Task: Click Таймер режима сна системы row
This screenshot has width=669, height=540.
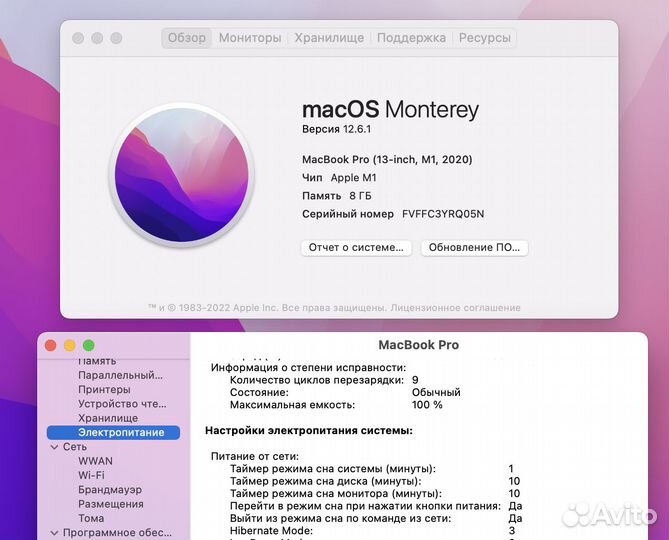Action: [372, 469]
